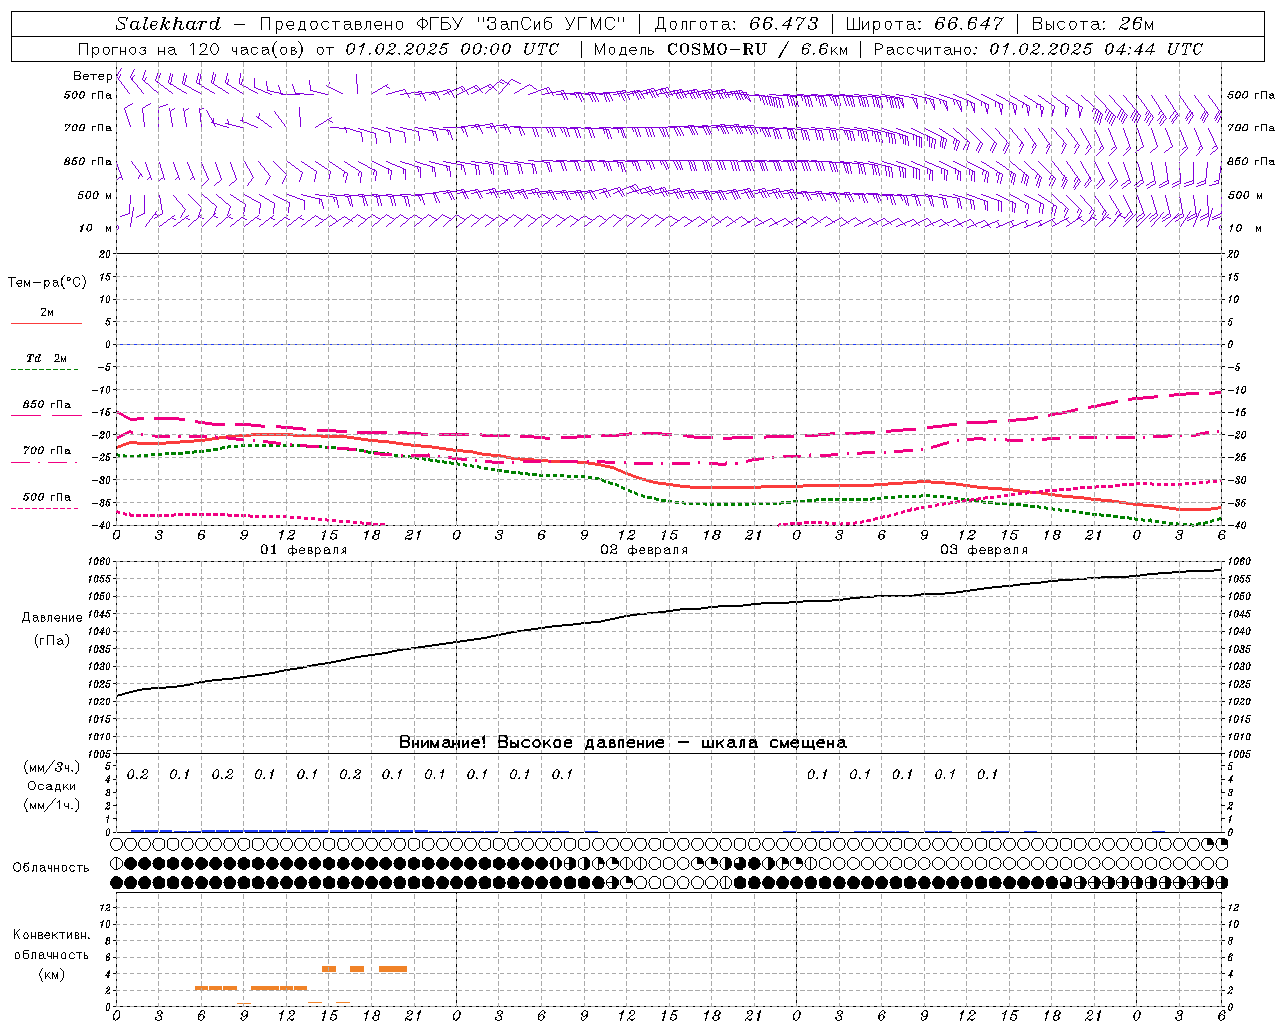Click the "Осадки" precipitation label

[x=52, y=786]
